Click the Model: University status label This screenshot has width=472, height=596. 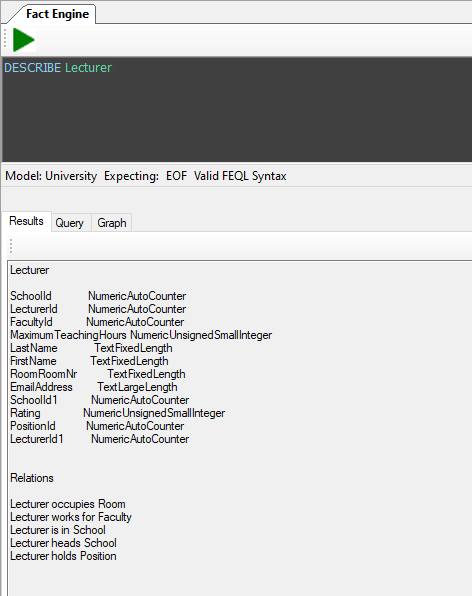[x=51, y=176]
